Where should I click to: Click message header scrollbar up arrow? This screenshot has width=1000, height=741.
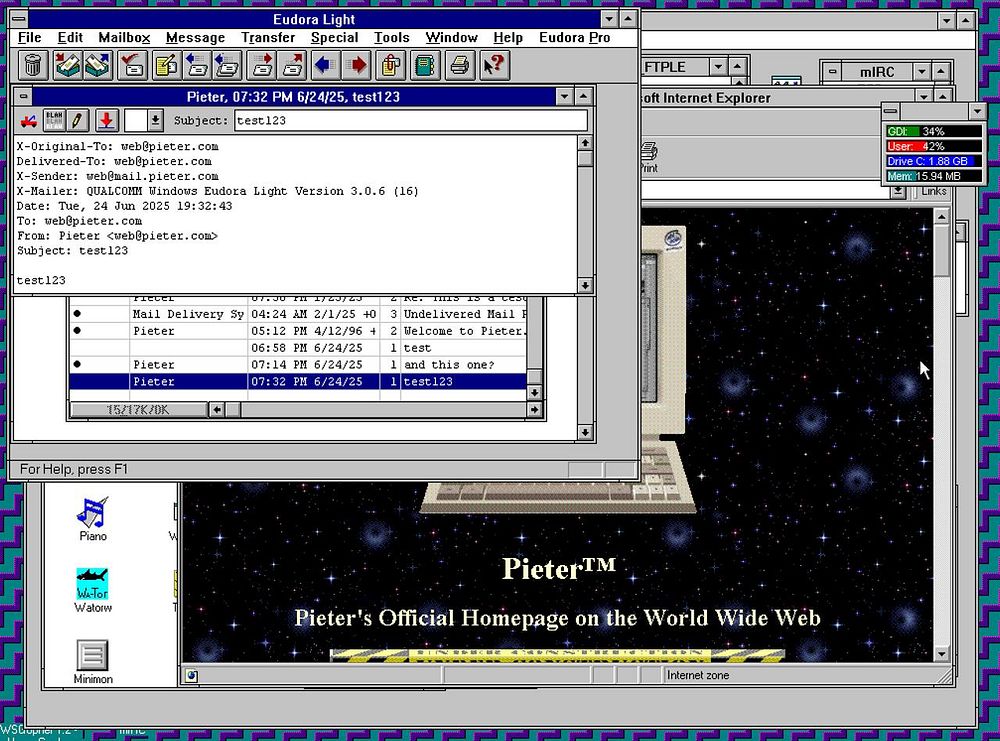[585, 143]
